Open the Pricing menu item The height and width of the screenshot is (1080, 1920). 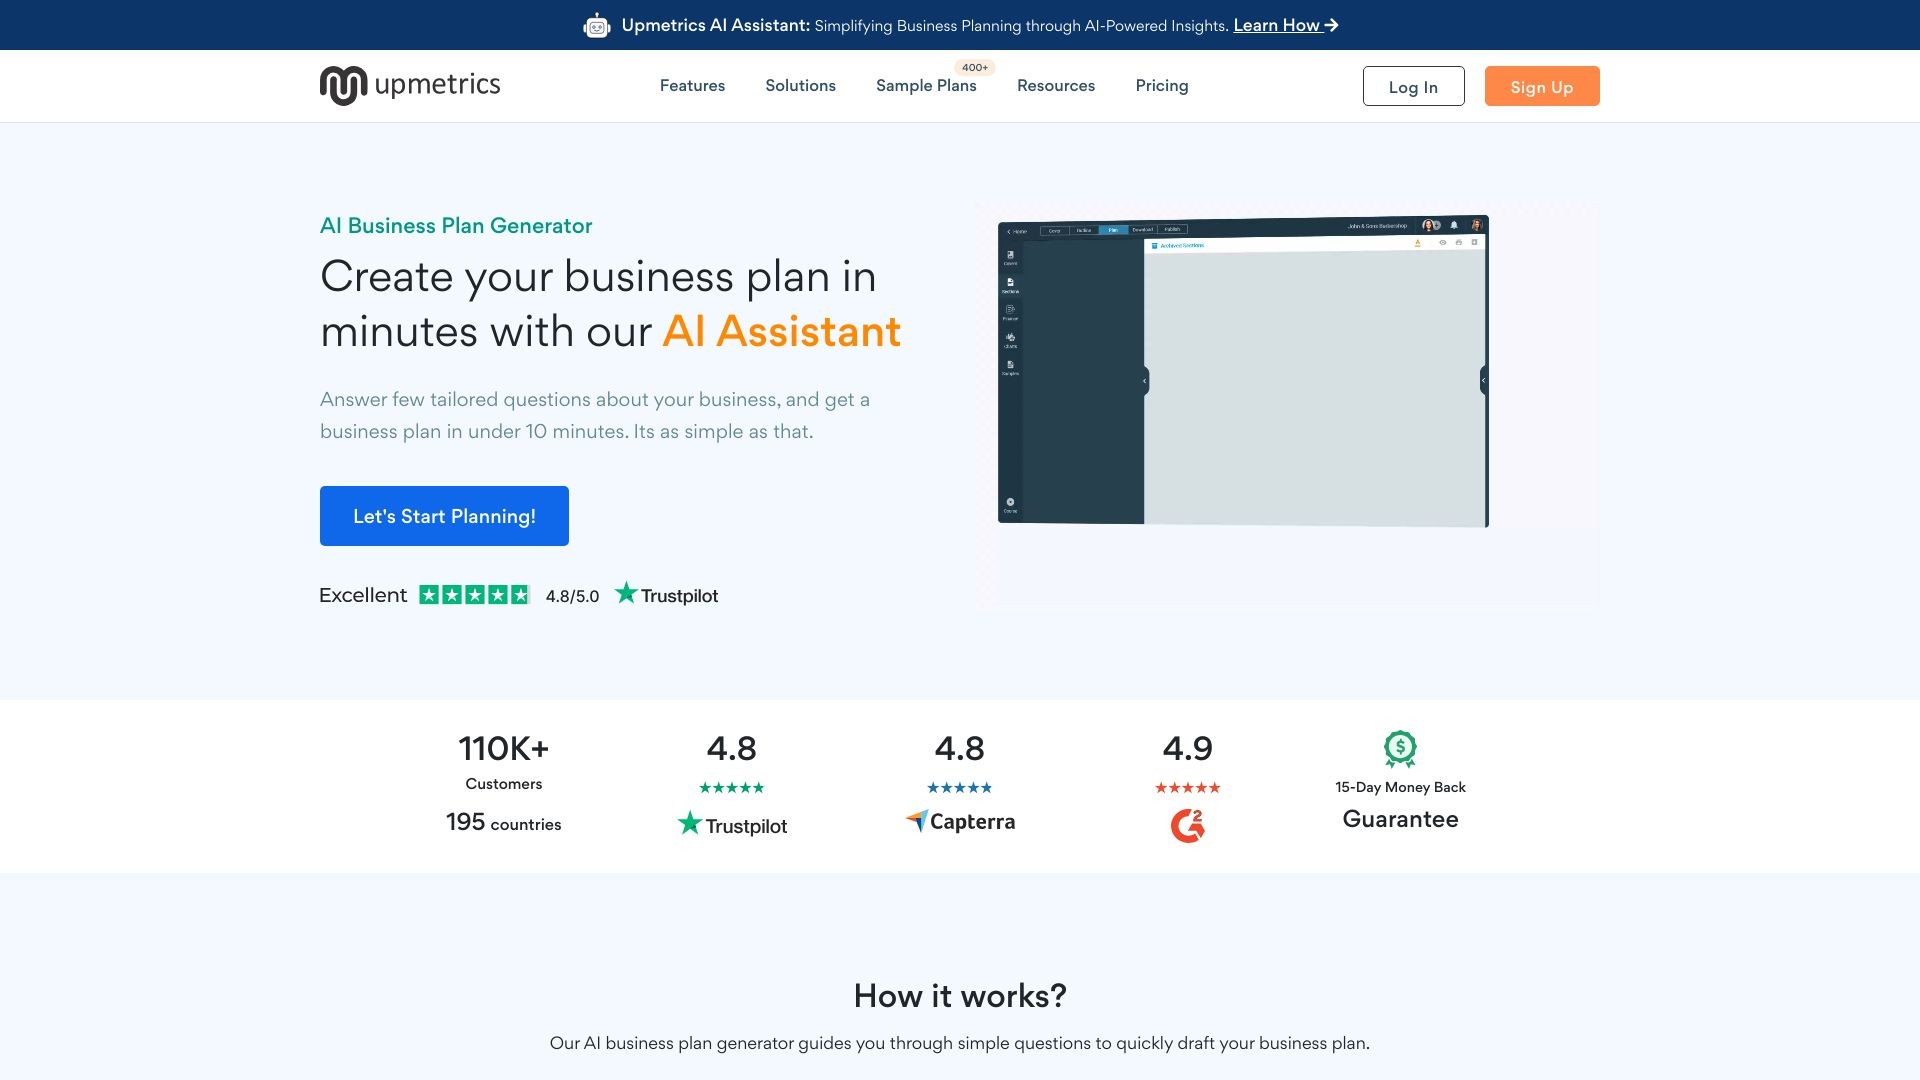[x=1161, y=86]
